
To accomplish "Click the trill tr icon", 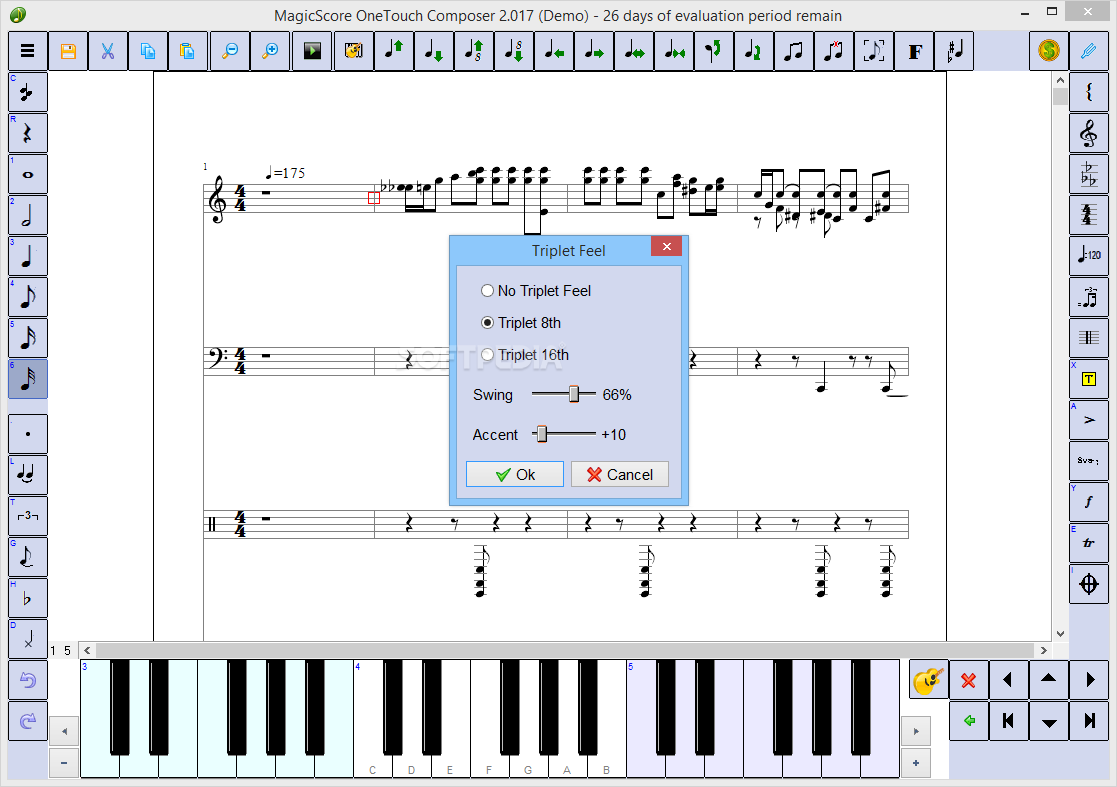I will click(x=1089, y=543).
